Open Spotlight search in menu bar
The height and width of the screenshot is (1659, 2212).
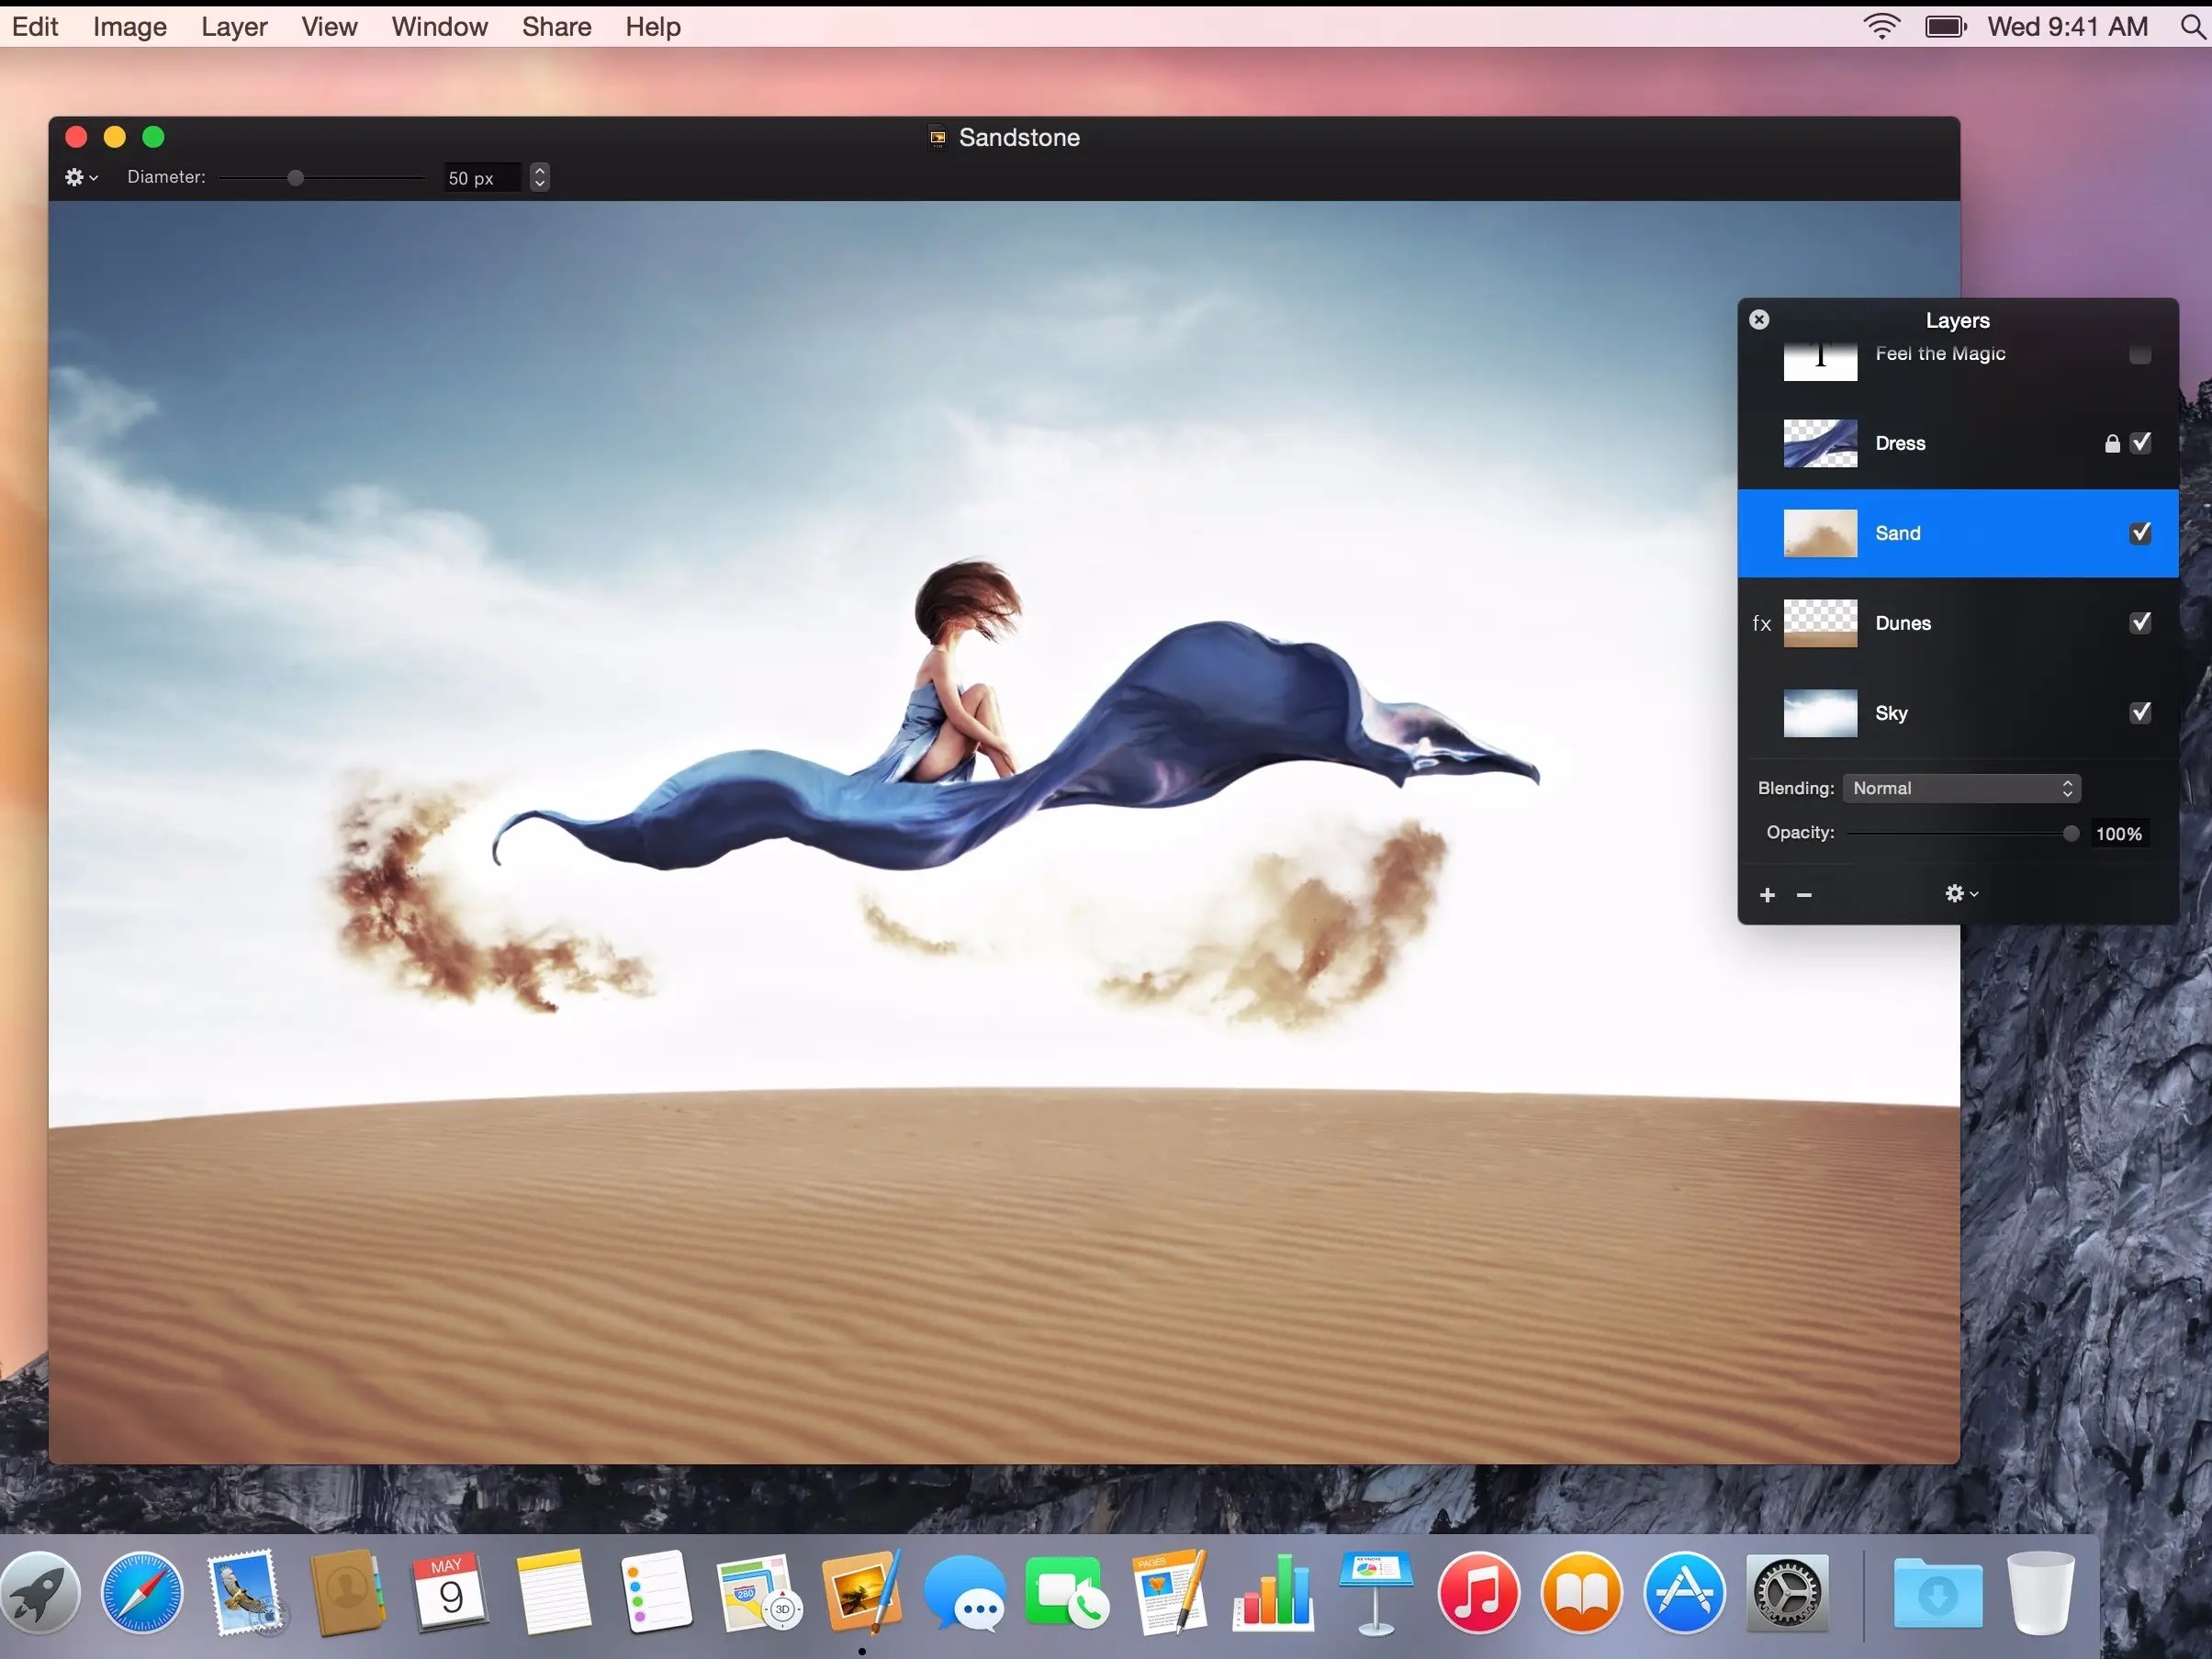(2192, 27)
